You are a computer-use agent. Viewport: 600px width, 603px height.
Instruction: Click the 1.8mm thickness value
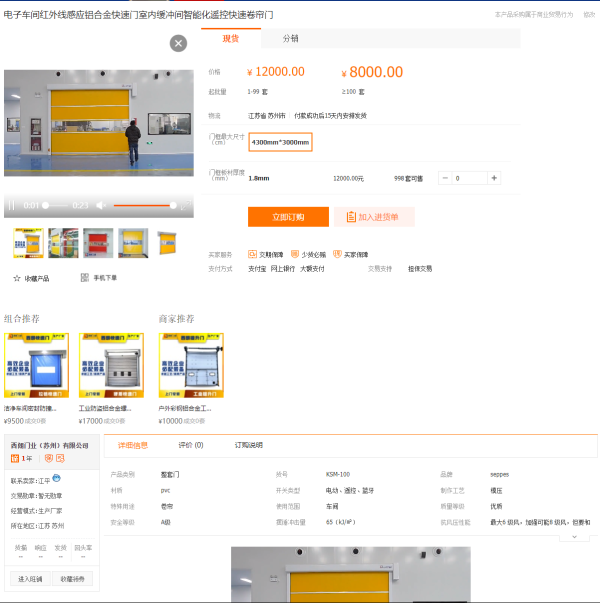pos(259,178)
